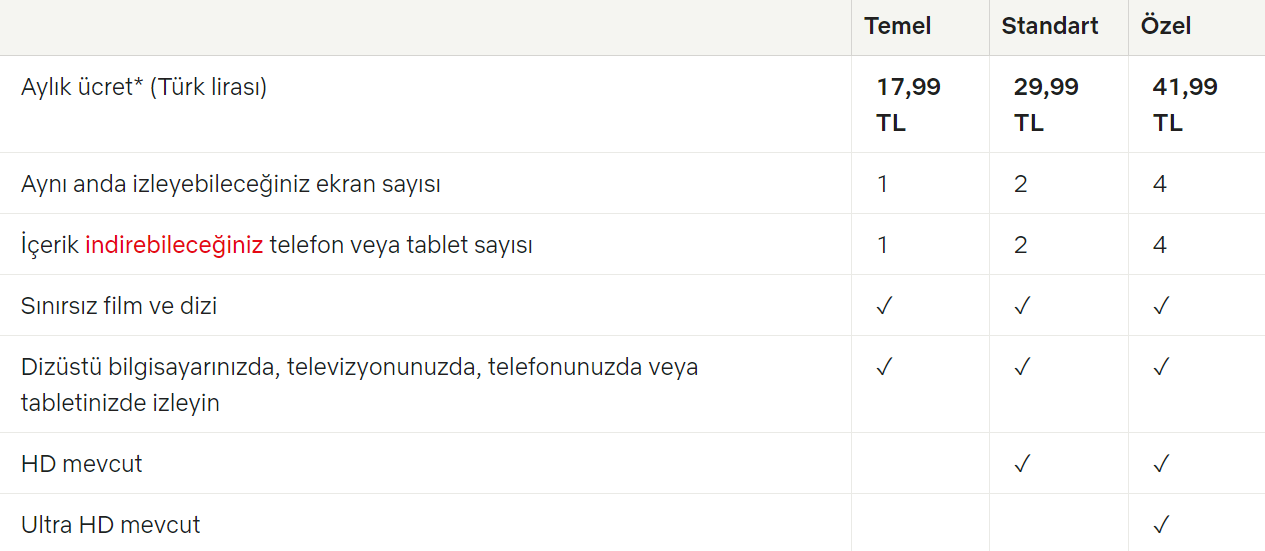Screen dimensions: 1265x551
Task: Click the 'Aylık ücret* (Türk lirası)' label
Action: tap(144, 88)
